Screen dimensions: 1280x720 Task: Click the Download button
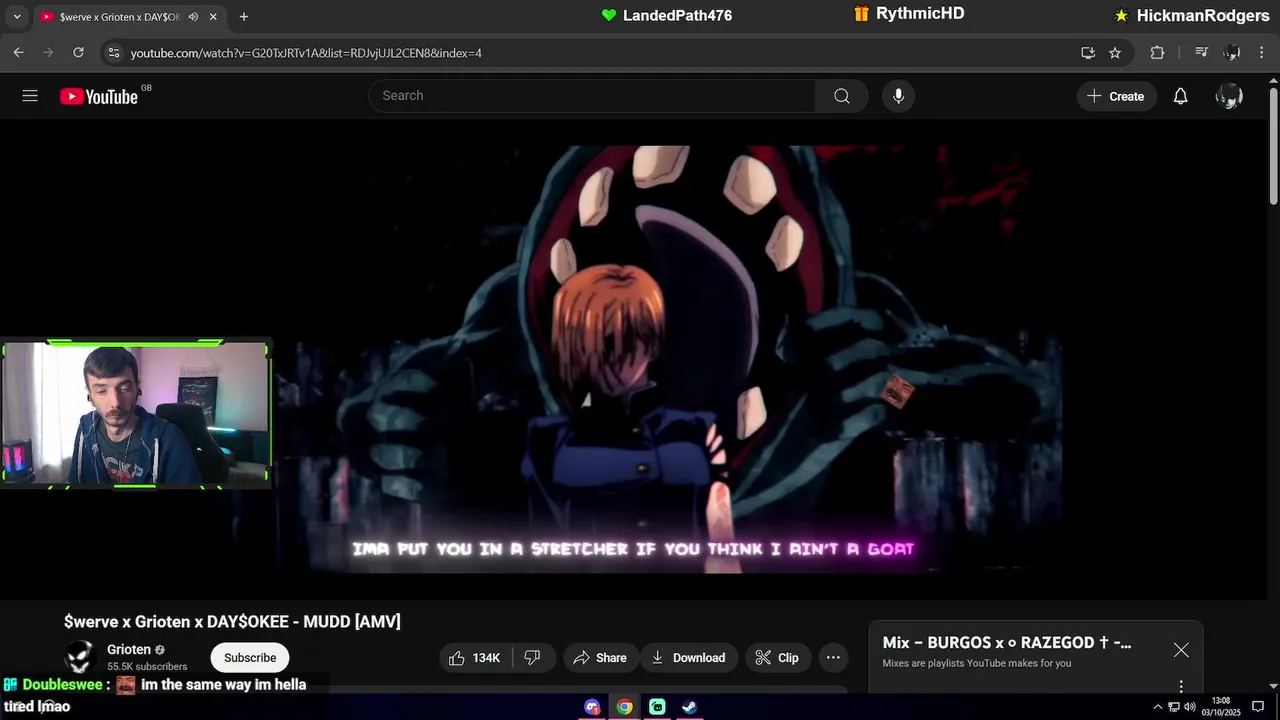pyautogui.click(x=689, y=657)
